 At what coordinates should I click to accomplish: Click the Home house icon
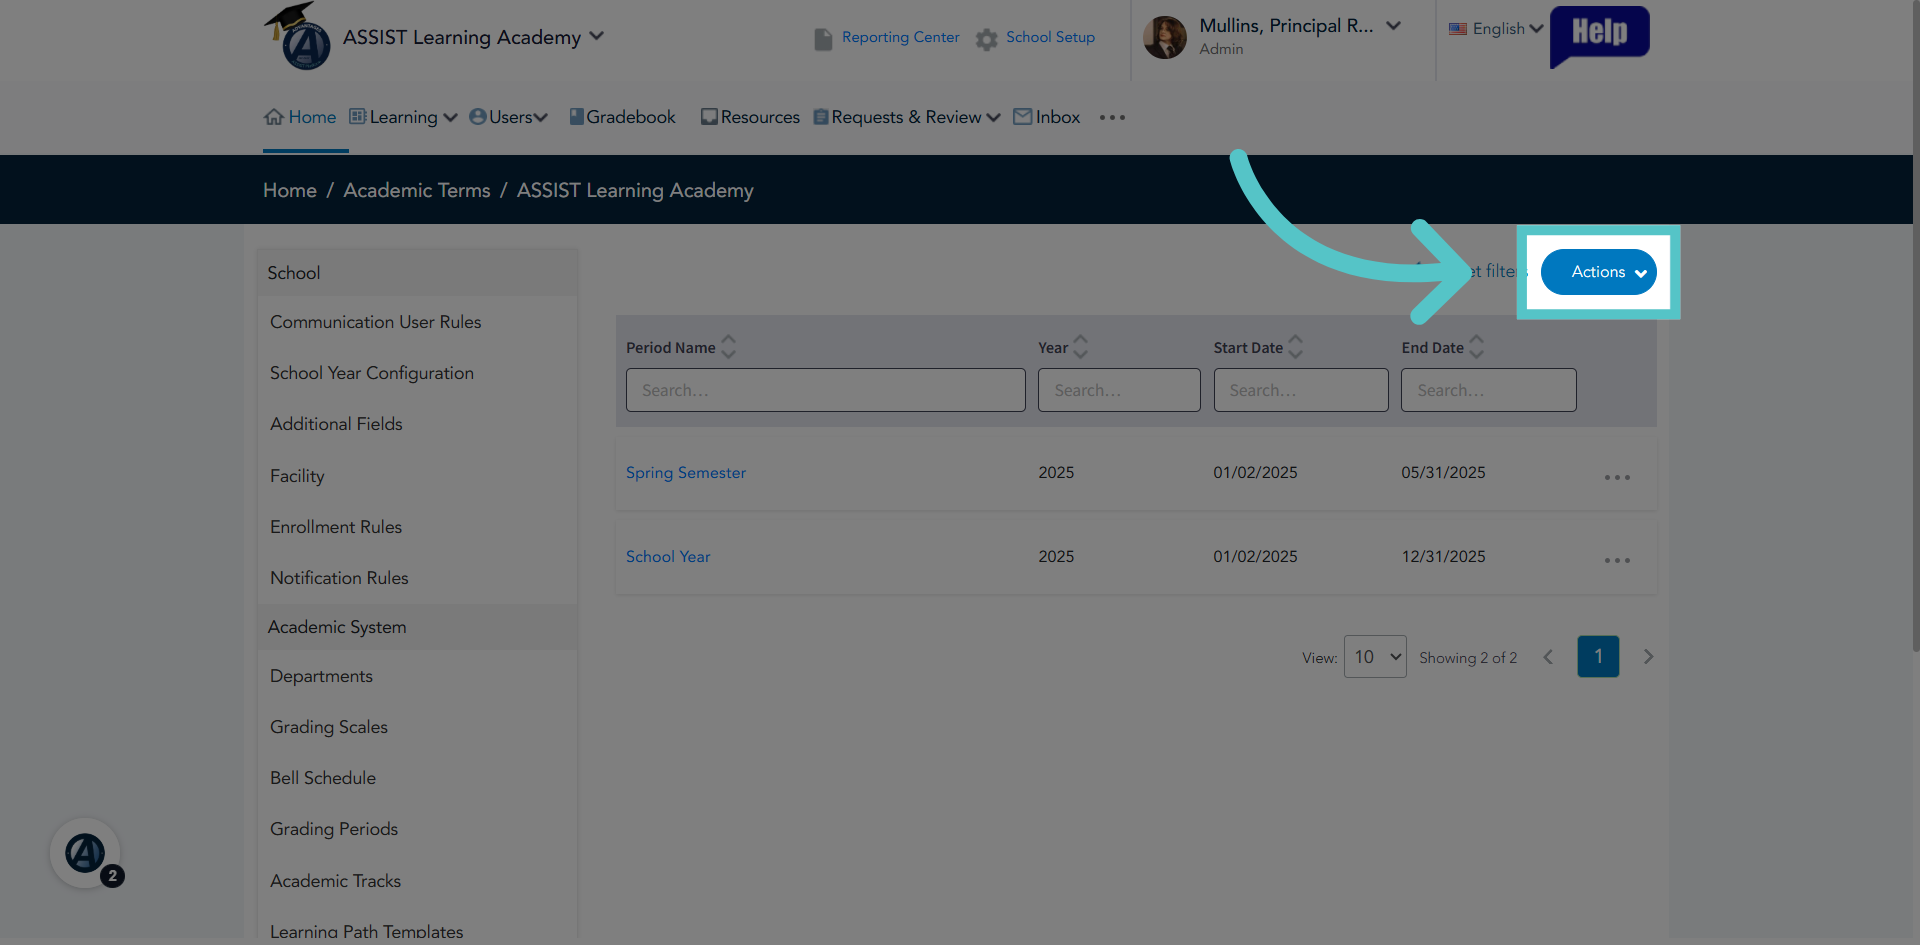[x=274, y=117]
